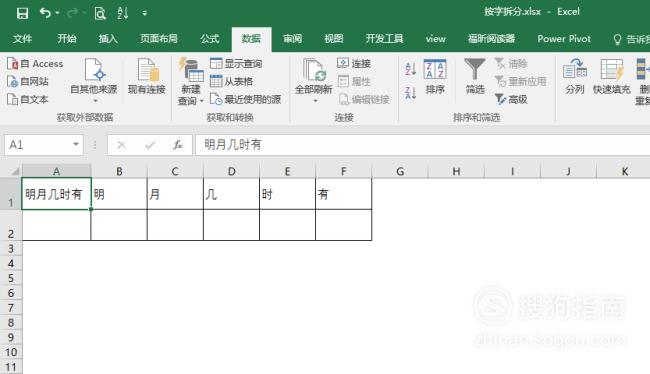Select the 数据 ribbon tab

pyautogui.click(x=251, y=39)
